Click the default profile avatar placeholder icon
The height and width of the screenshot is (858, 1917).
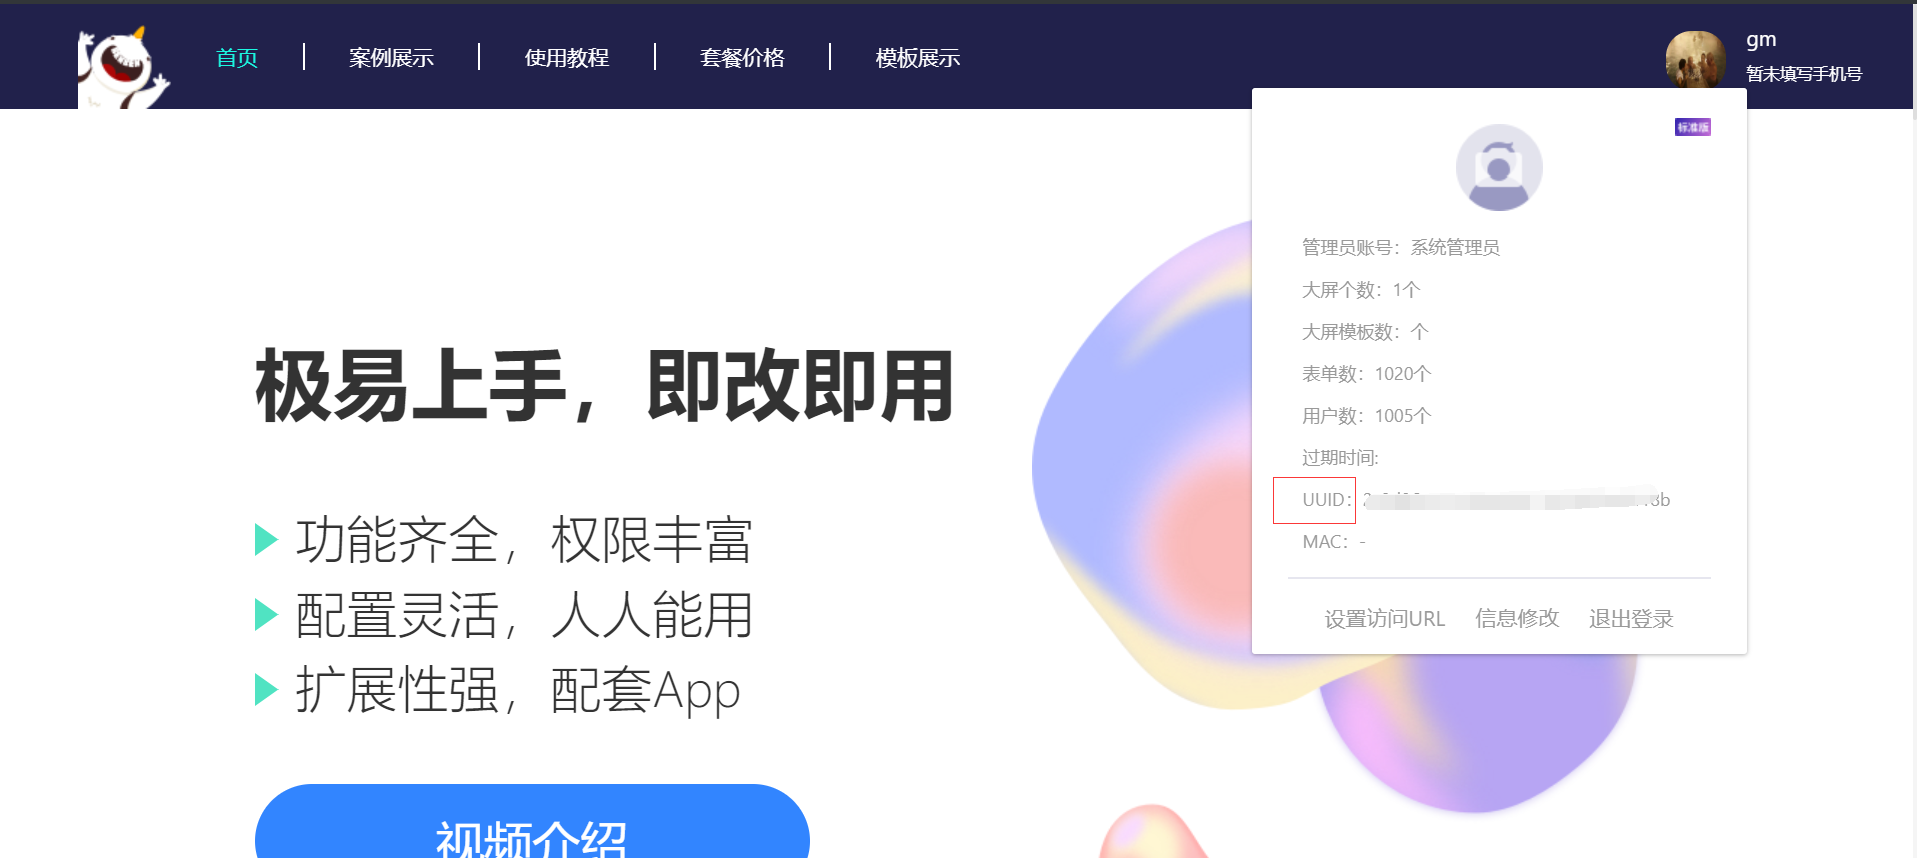tap(1499, 167)
